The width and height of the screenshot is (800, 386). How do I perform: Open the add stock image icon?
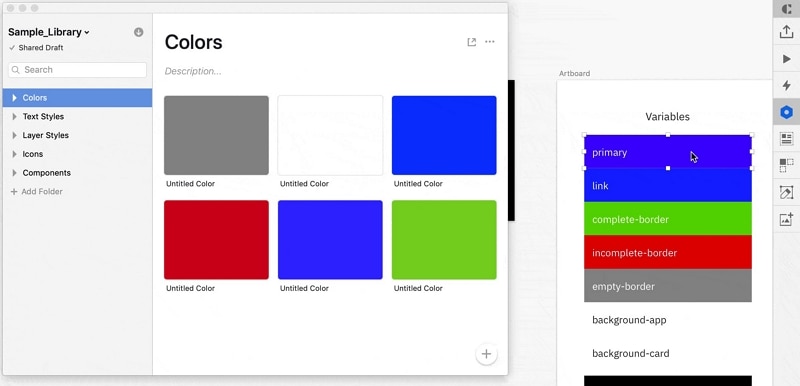(x=786, y=219)
